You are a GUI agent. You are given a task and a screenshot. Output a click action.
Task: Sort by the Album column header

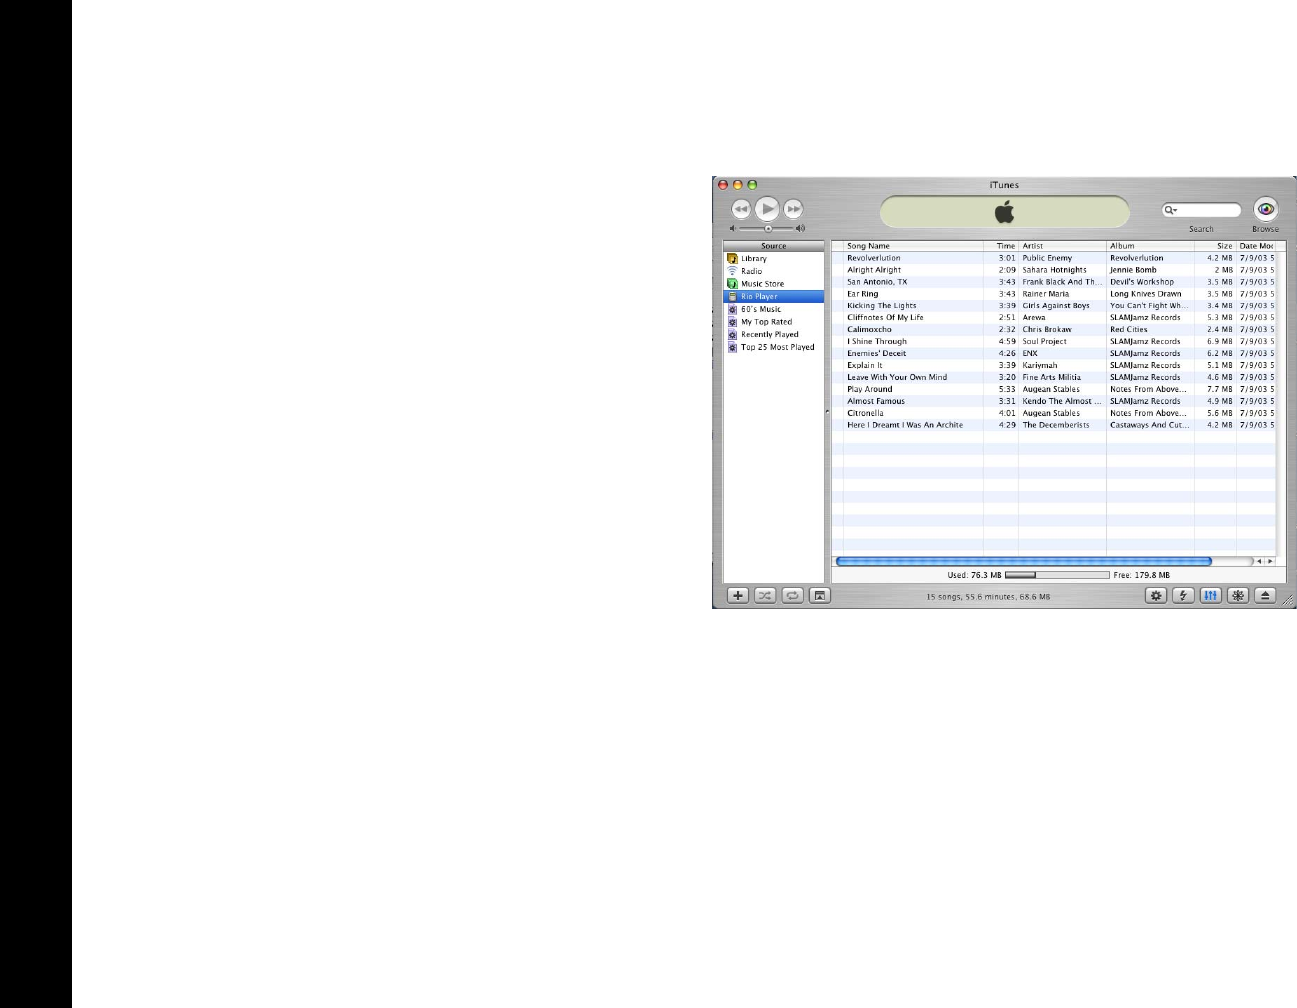(1150, 246)
